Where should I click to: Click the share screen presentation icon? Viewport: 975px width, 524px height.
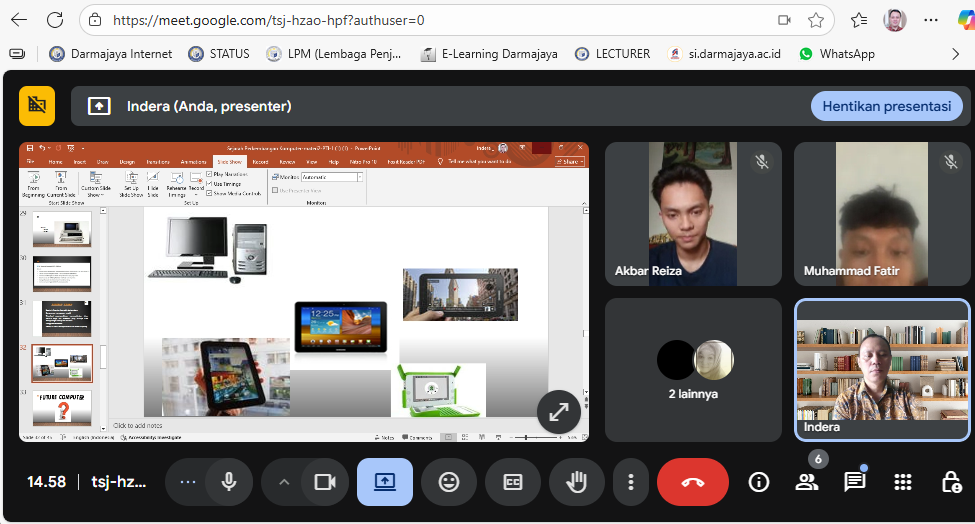(x=384, y=482)
